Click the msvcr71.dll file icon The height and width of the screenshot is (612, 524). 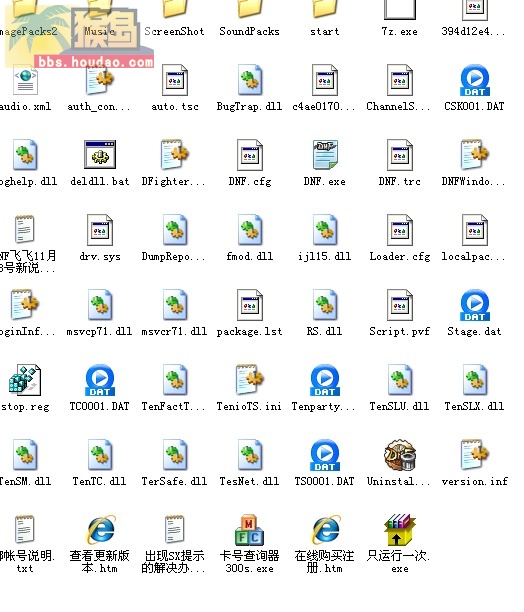175,305
